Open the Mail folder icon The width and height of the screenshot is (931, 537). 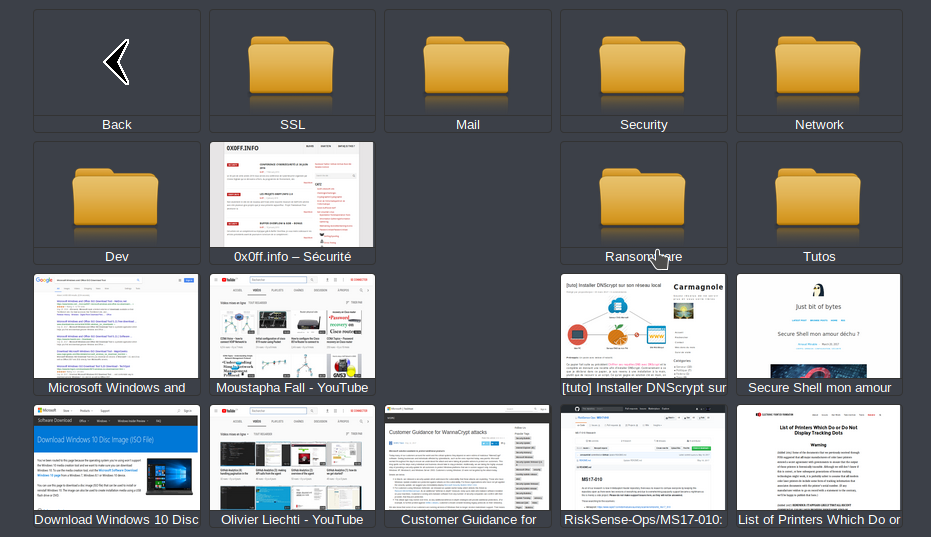tap(467, 65)
